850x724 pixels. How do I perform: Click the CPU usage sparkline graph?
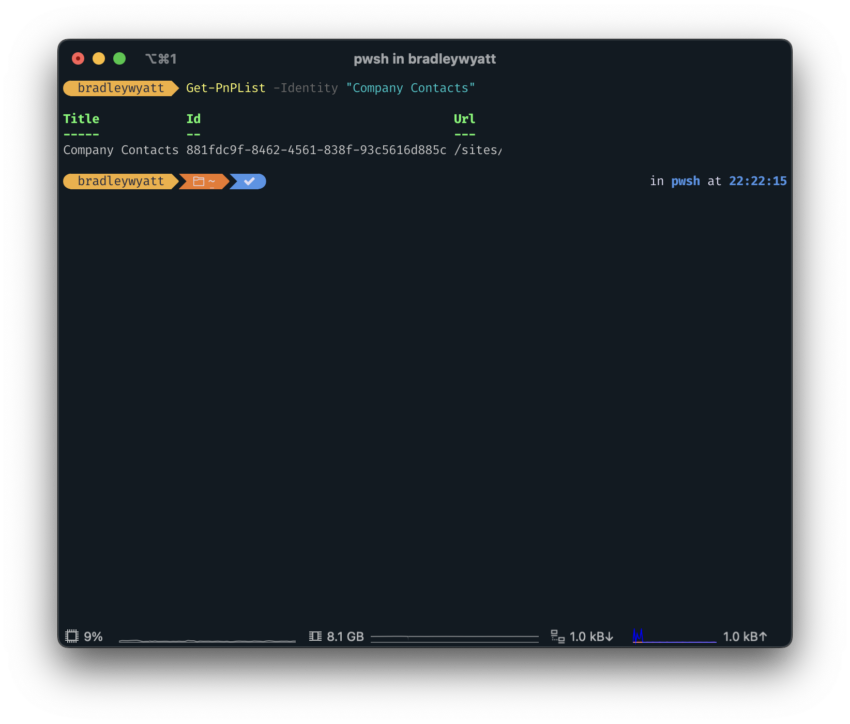click(x=207, y=641)
